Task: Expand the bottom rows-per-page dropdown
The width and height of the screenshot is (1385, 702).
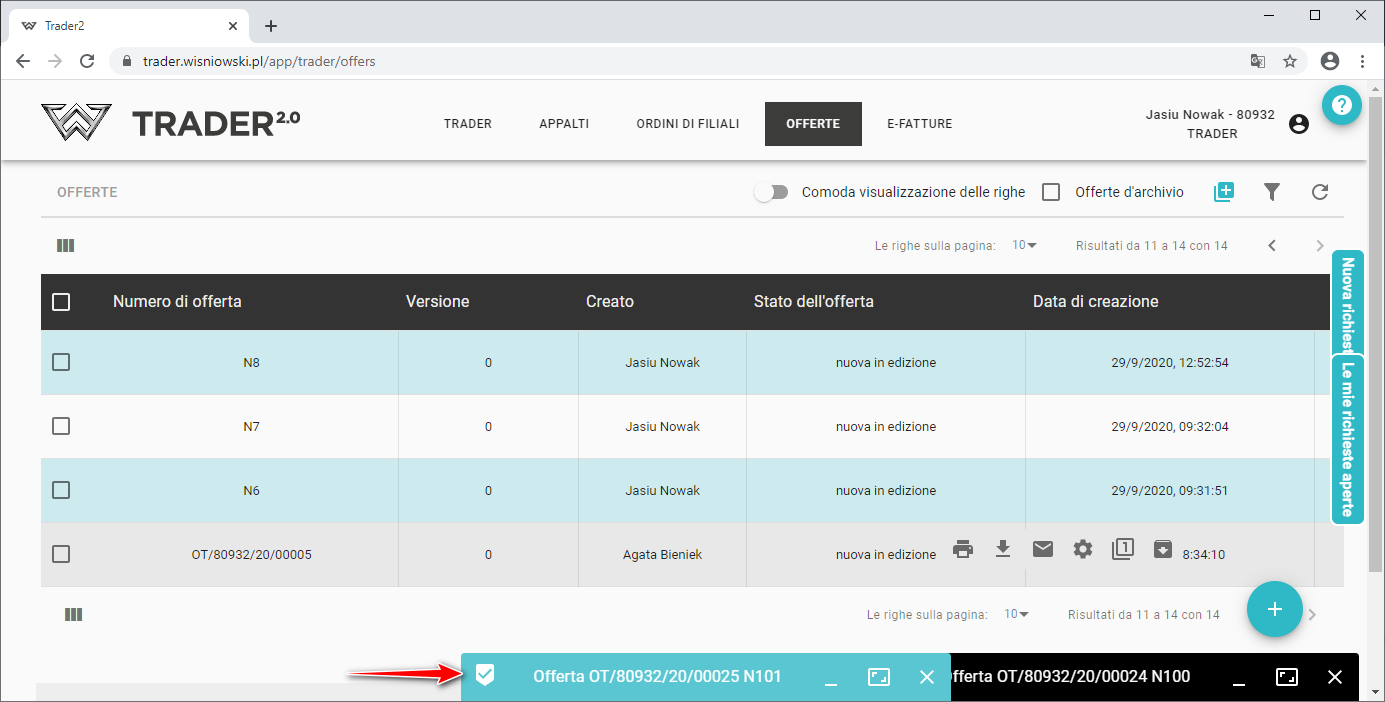Action: pyautogui.click(x=1016, y=614)
